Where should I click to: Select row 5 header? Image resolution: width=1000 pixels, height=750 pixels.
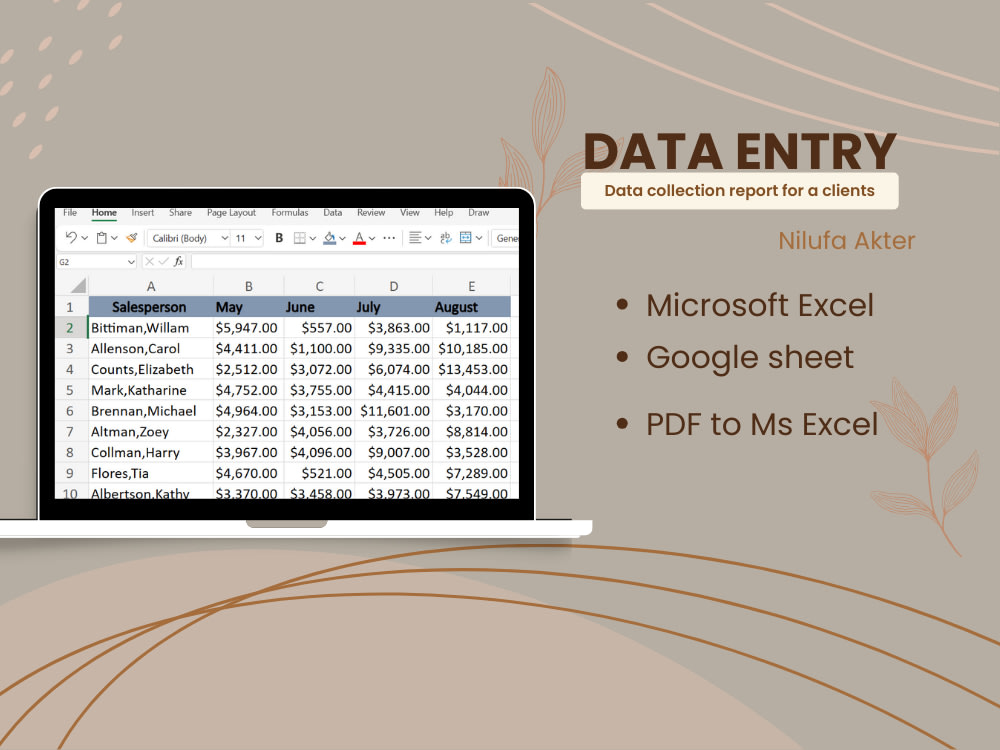pos(70,390)
